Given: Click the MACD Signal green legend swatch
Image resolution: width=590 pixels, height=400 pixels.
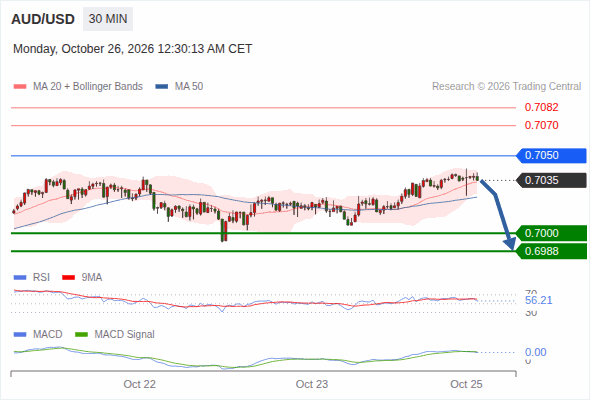Looking at the screenshot, I should pyautogui.click(x=81, y=335).
